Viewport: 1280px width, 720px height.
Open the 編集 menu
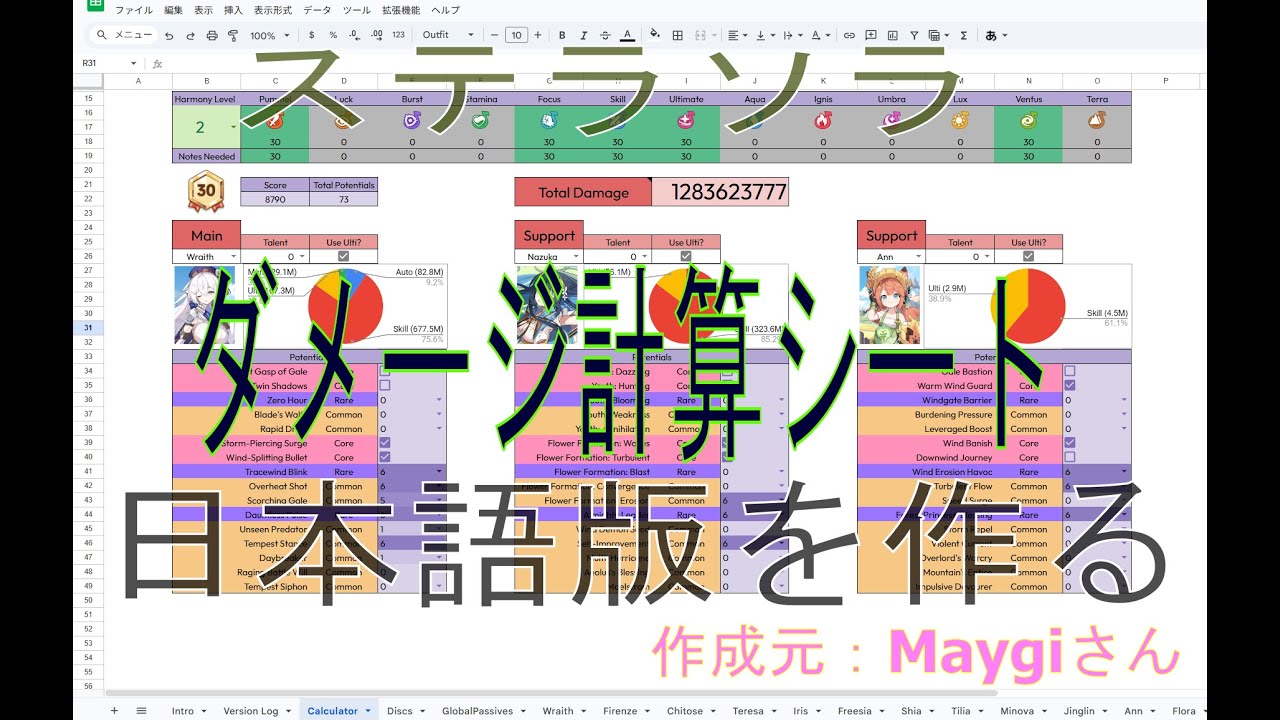point(173,10)
